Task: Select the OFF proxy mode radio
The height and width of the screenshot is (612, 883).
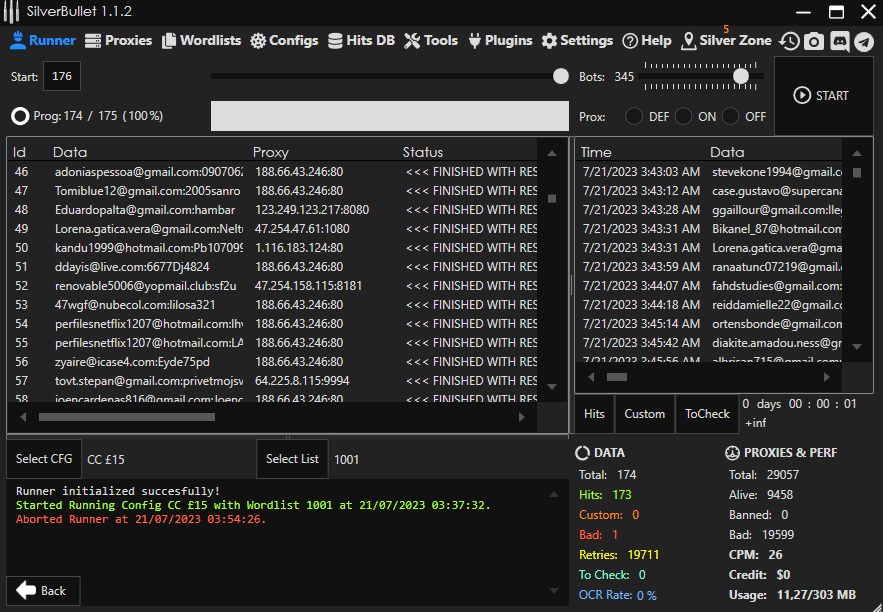Action: pos(730,117)
